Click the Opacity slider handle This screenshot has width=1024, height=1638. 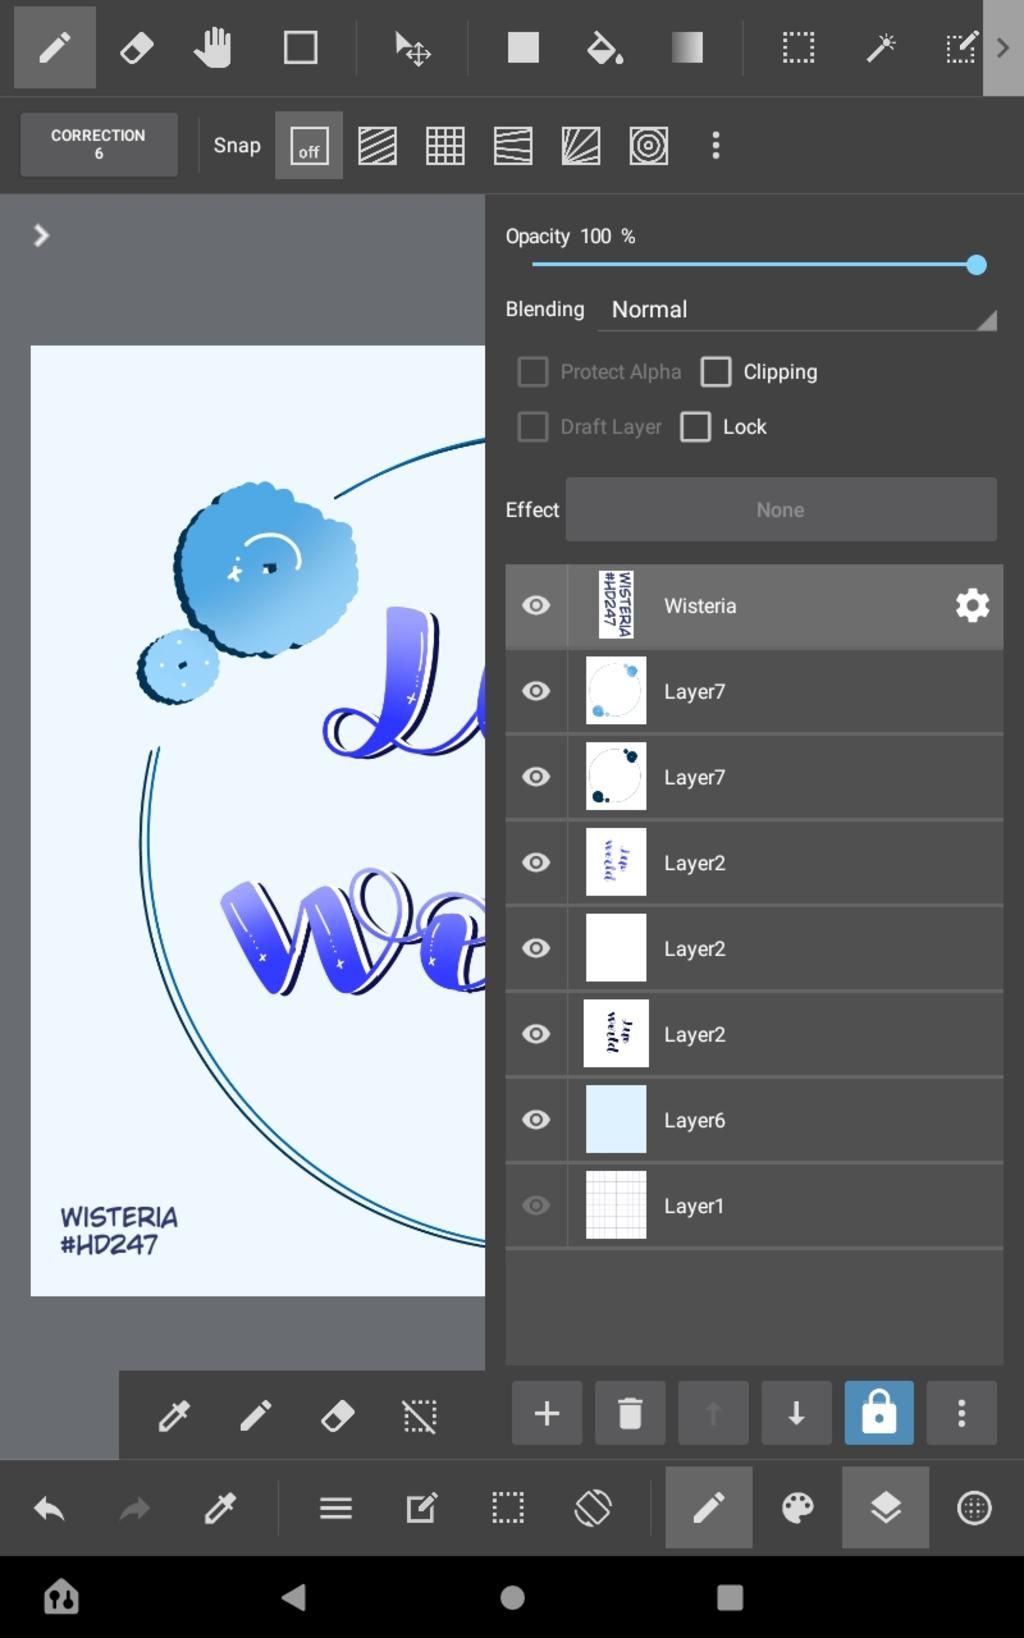[x=977, y=265]
